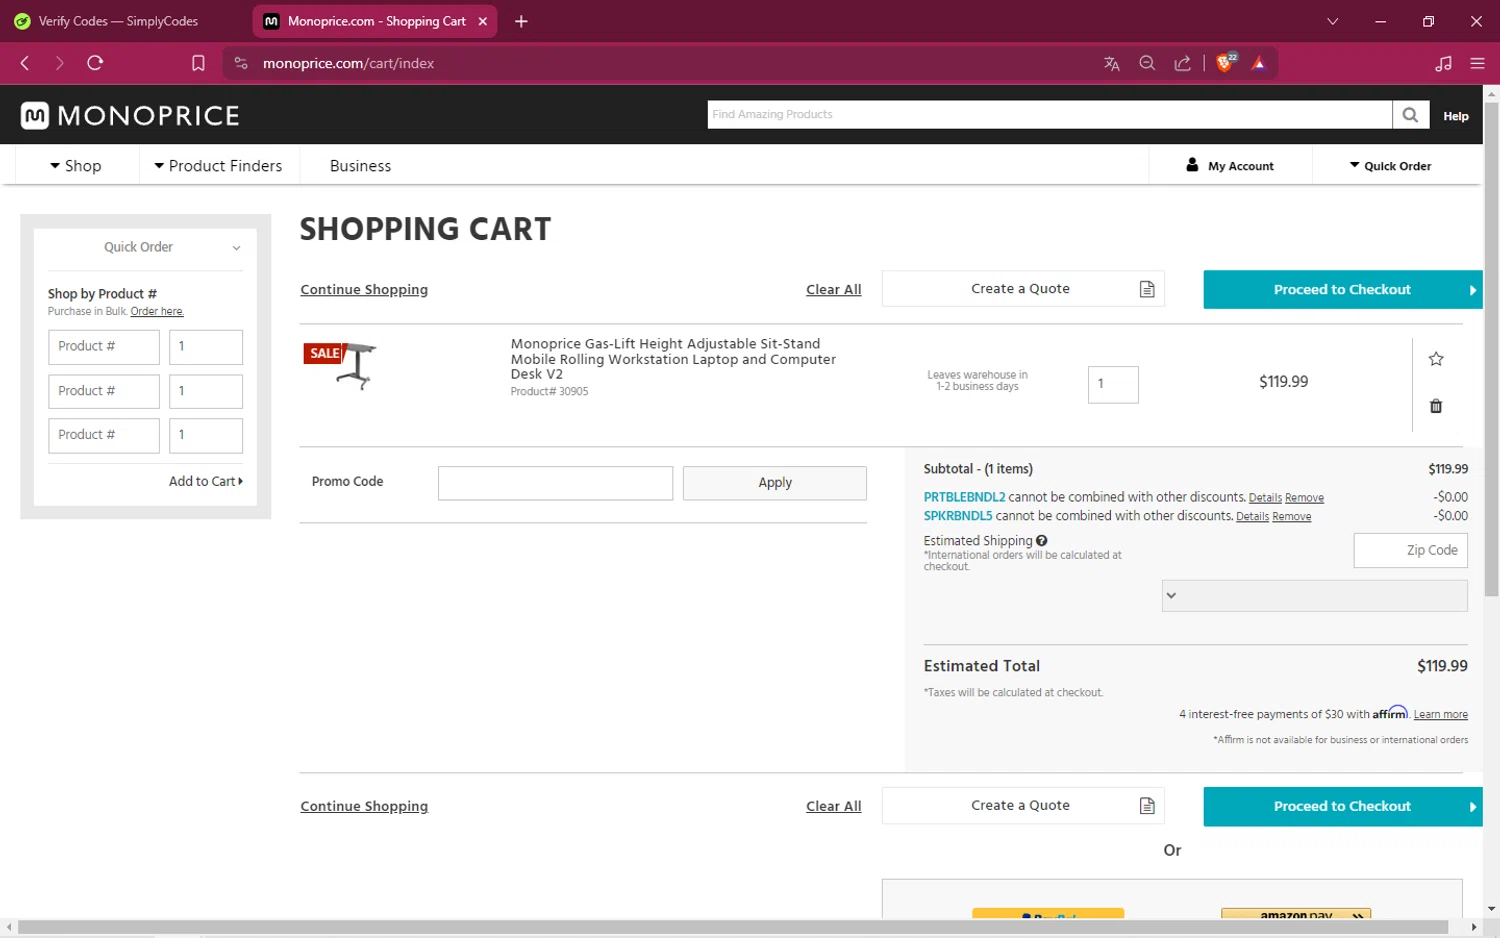Go forward with the browser forward arrow

(60, 63)
